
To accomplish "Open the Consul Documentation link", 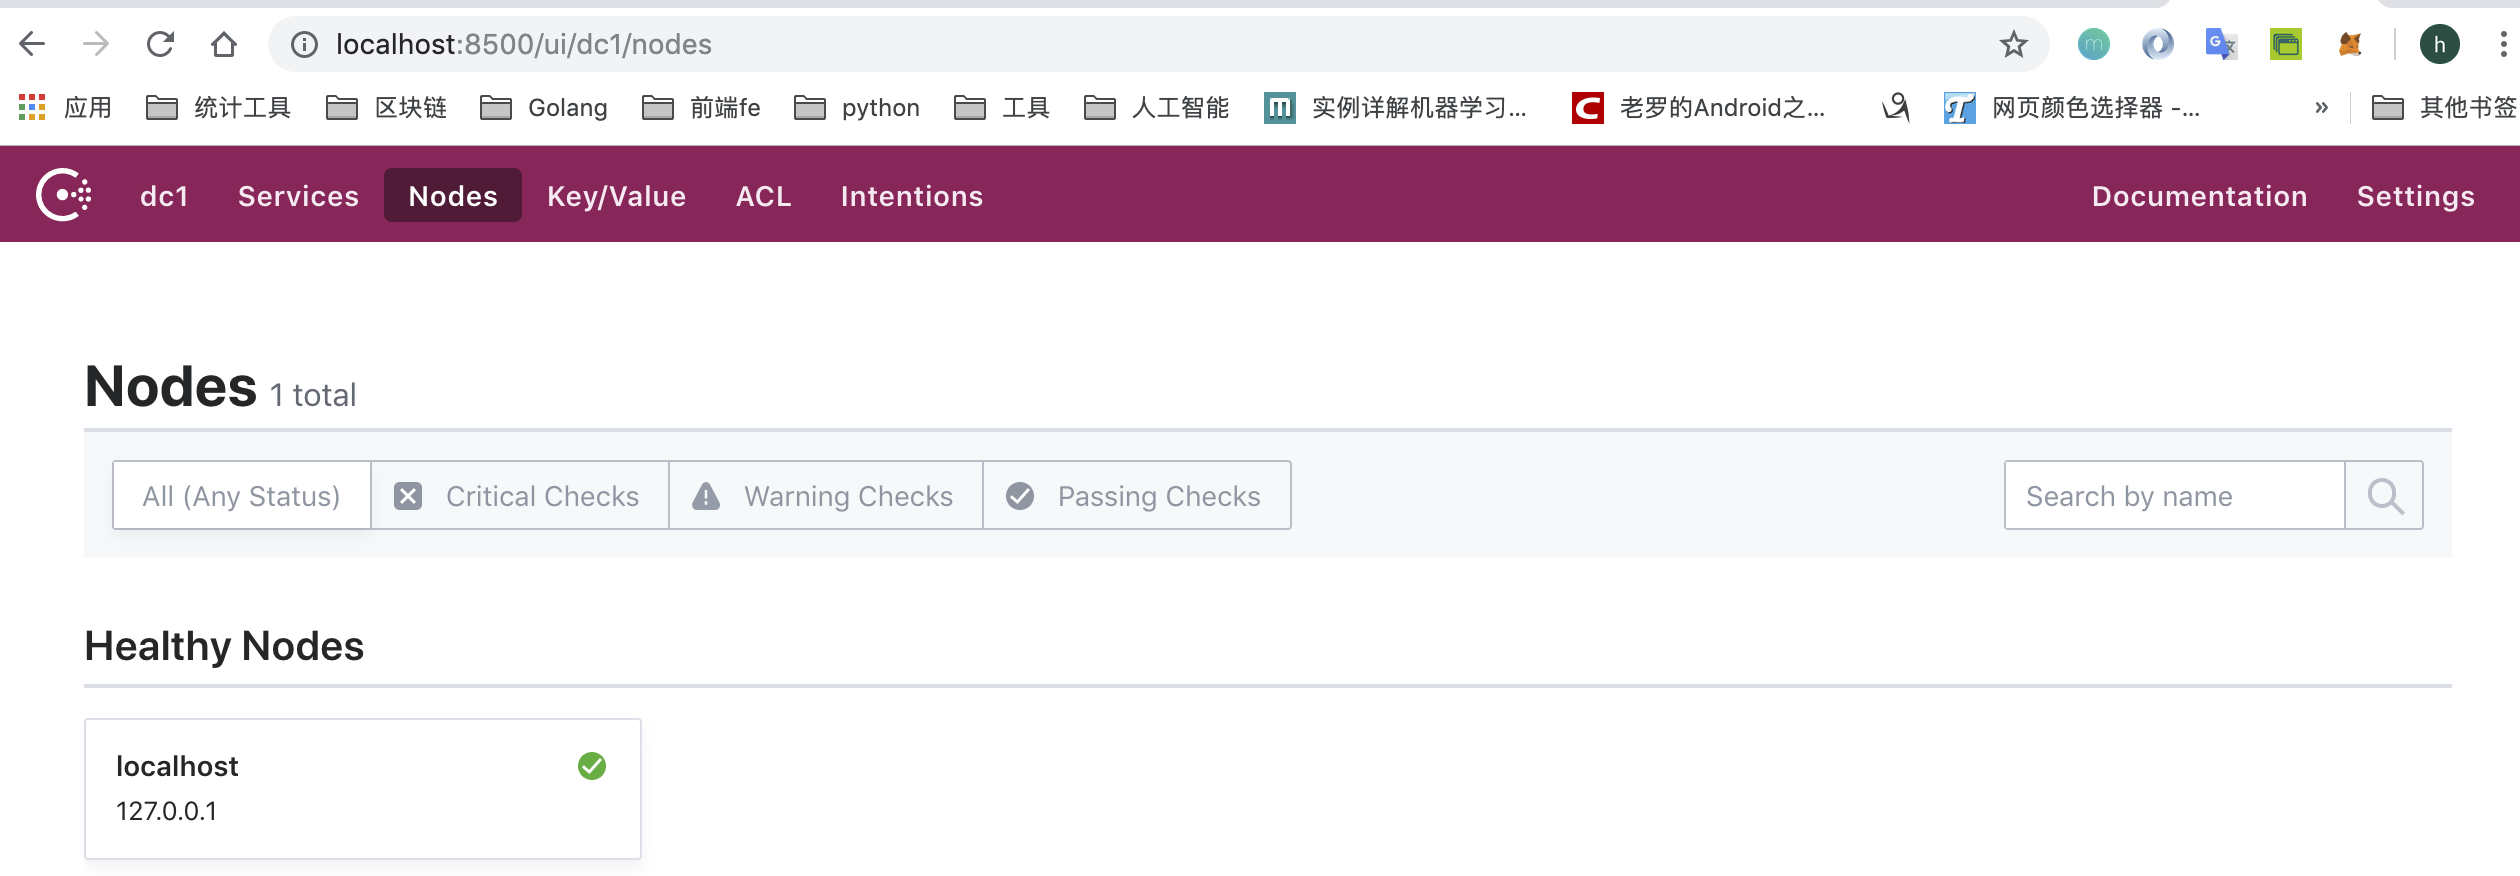I will pos(2199,195).
